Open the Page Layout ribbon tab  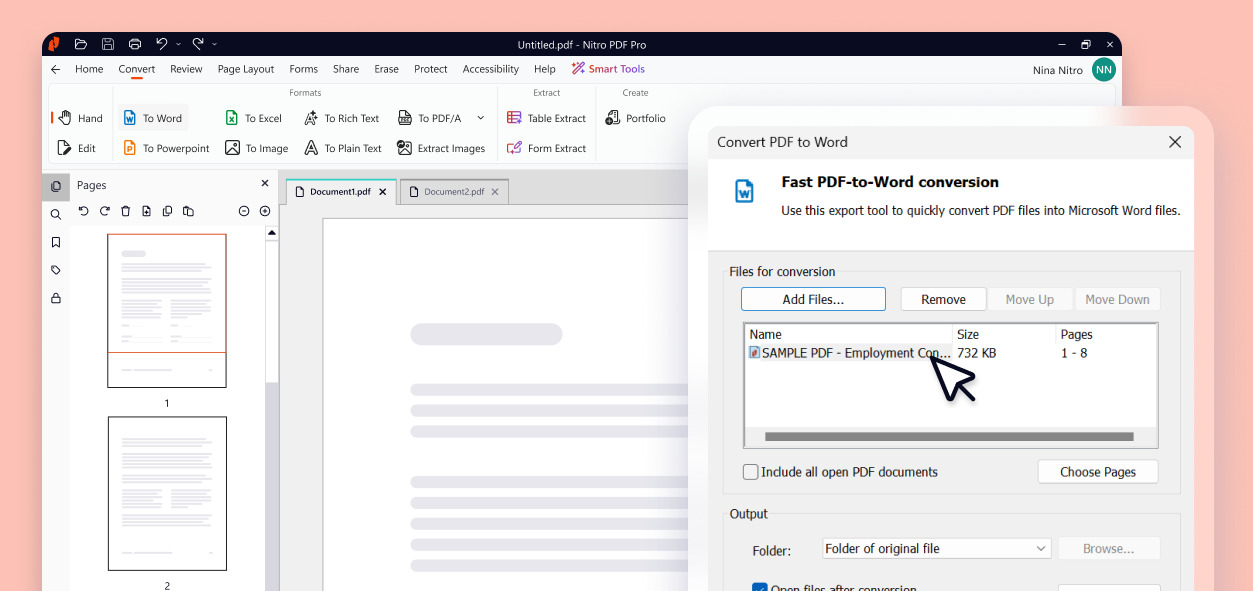pyautogui.click(x=246, y=69)
